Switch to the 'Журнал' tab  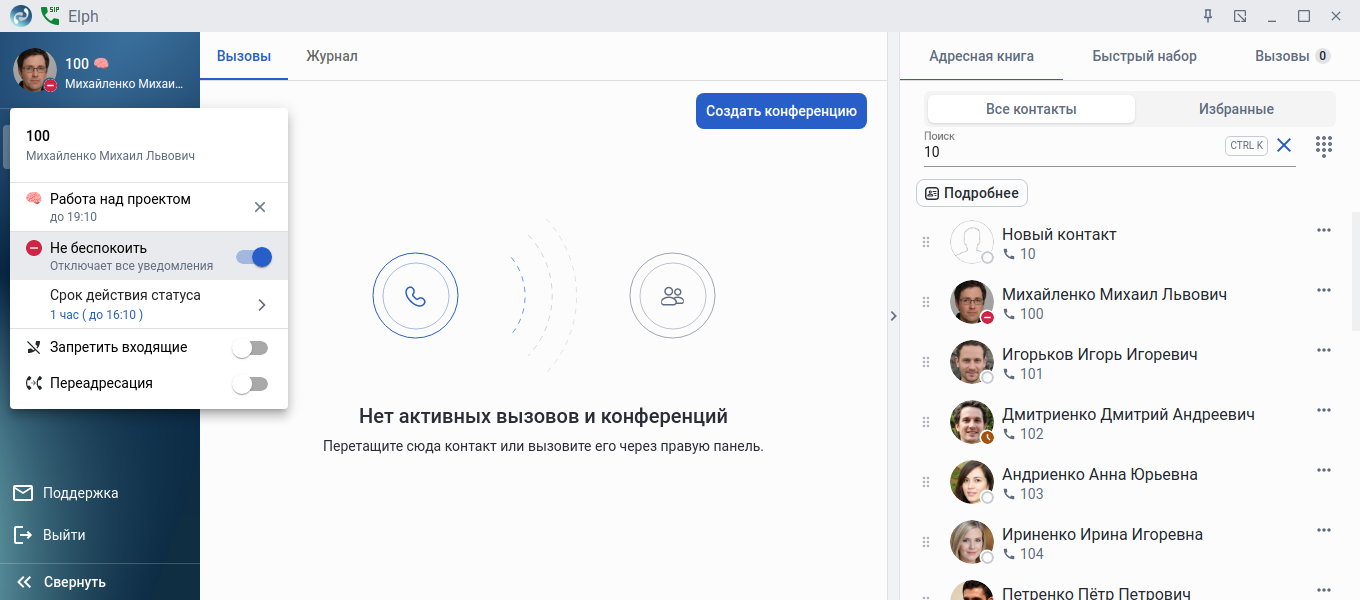[x=332, y=56]
